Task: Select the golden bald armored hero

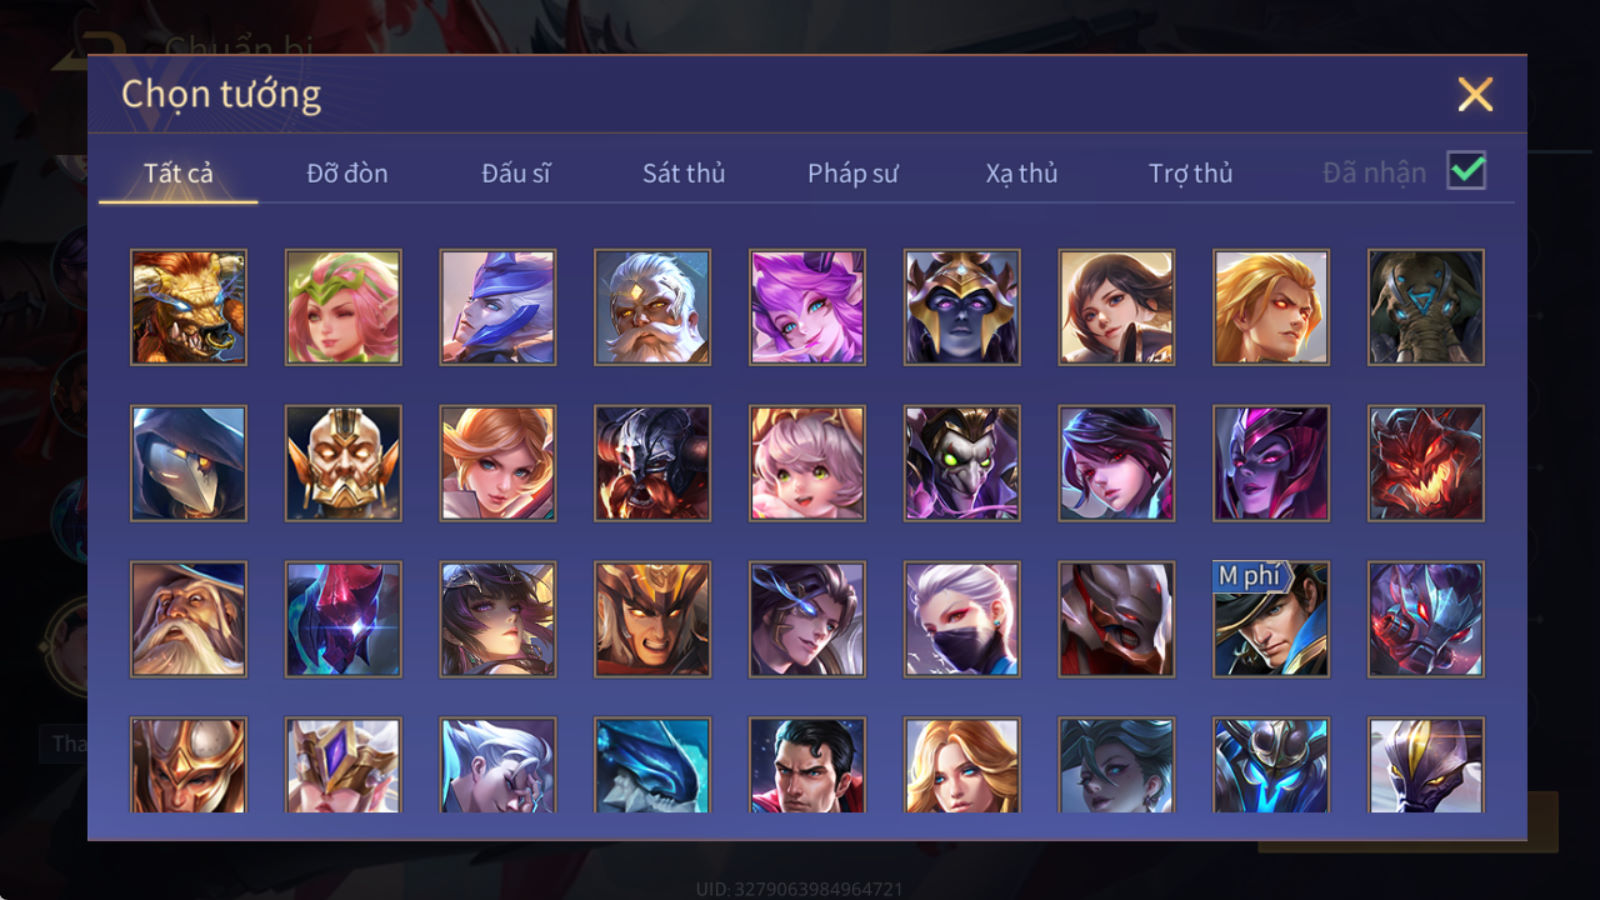Action: 343,463
